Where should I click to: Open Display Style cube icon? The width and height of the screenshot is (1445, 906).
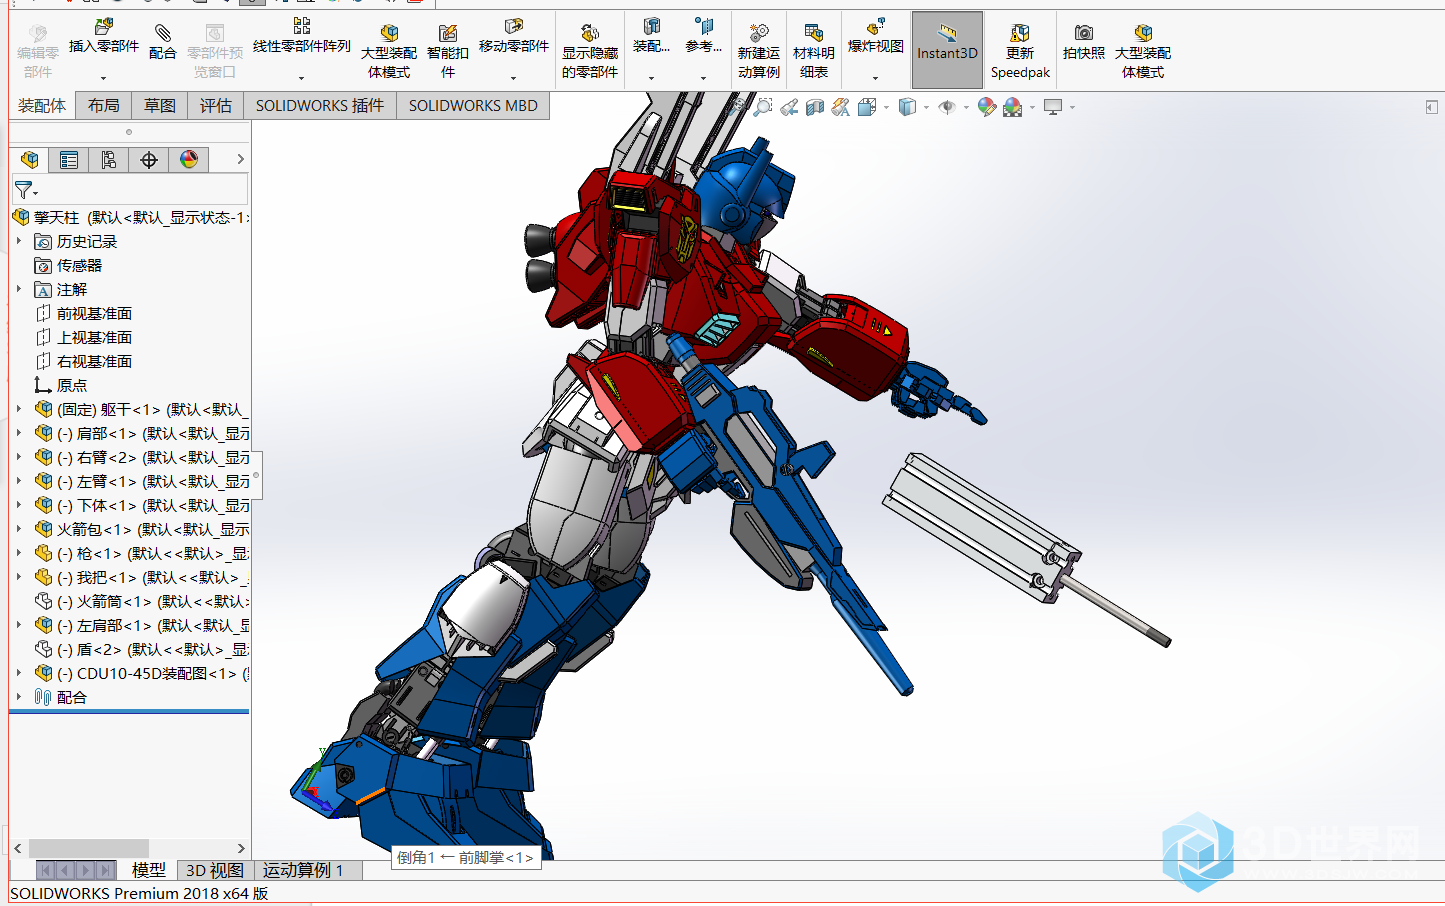coord(907,107)
